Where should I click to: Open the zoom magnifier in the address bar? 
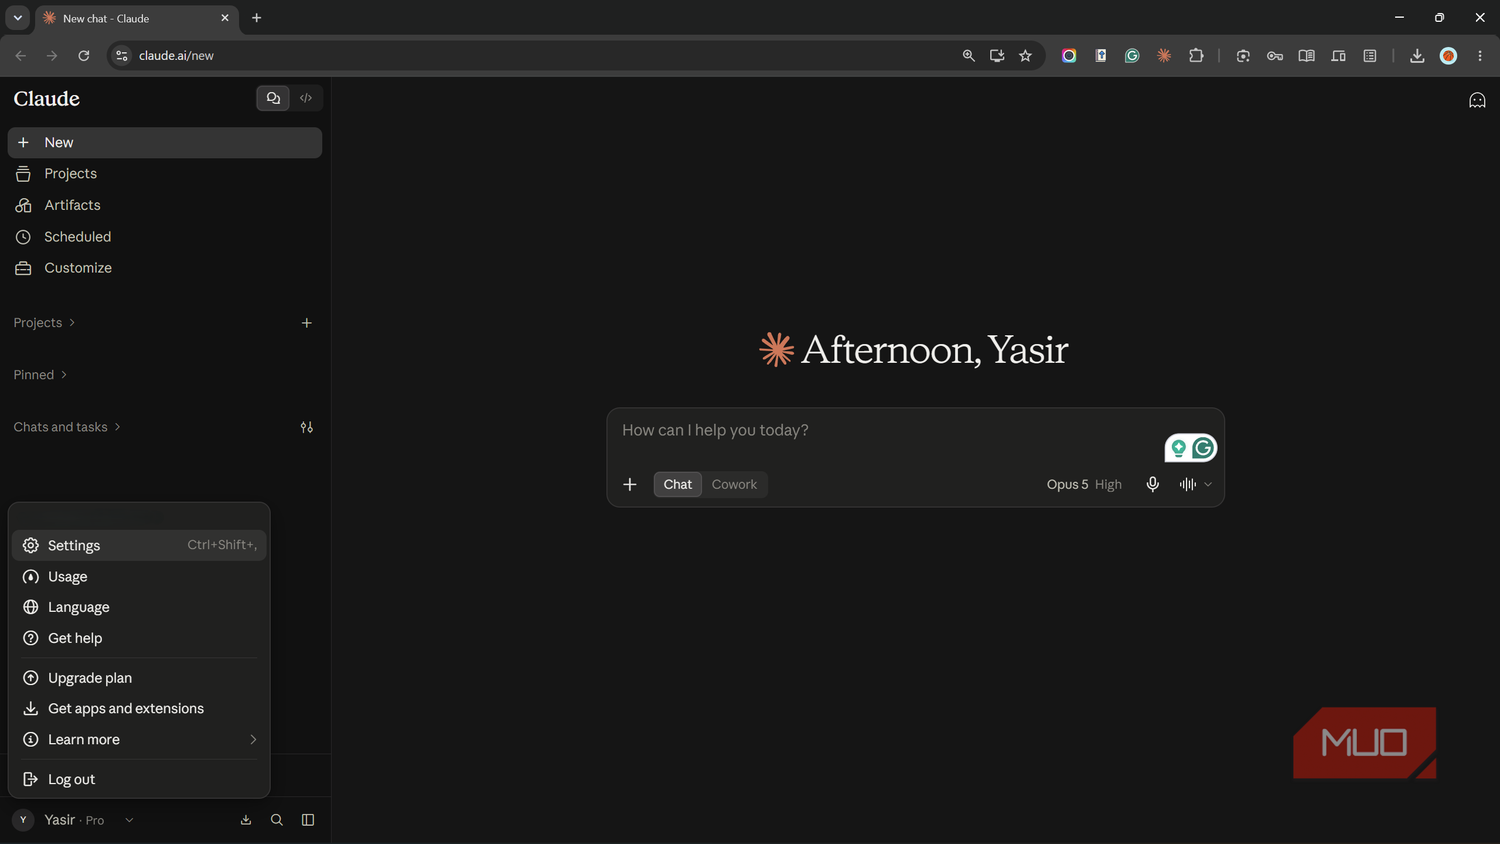968,56
